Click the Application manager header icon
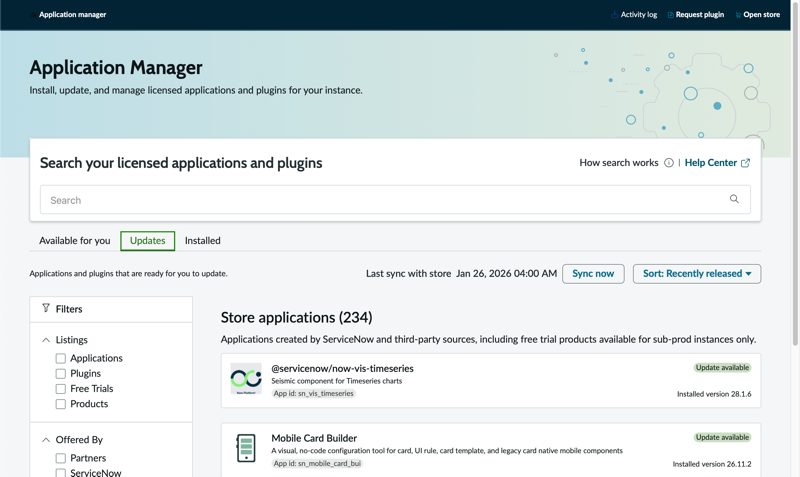This screenshot has height=477, width=800. tap(33, 15)
